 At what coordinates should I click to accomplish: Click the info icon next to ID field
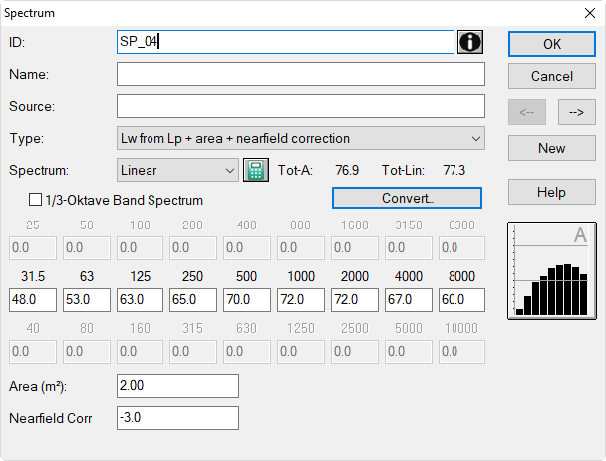click(x=470, y=42)
